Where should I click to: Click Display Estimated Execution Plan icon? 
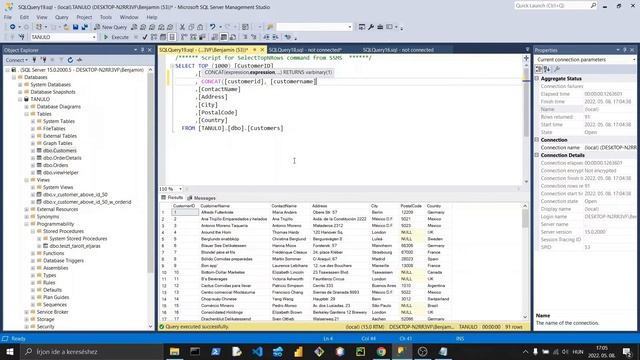tap(154, 37)
